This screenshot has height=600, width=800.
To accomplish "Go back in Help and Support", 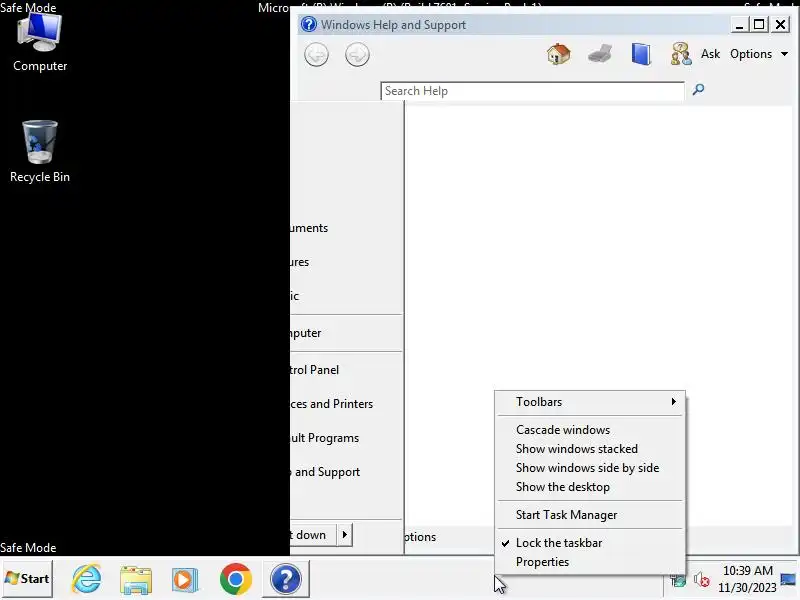I will tap(316, 55).
